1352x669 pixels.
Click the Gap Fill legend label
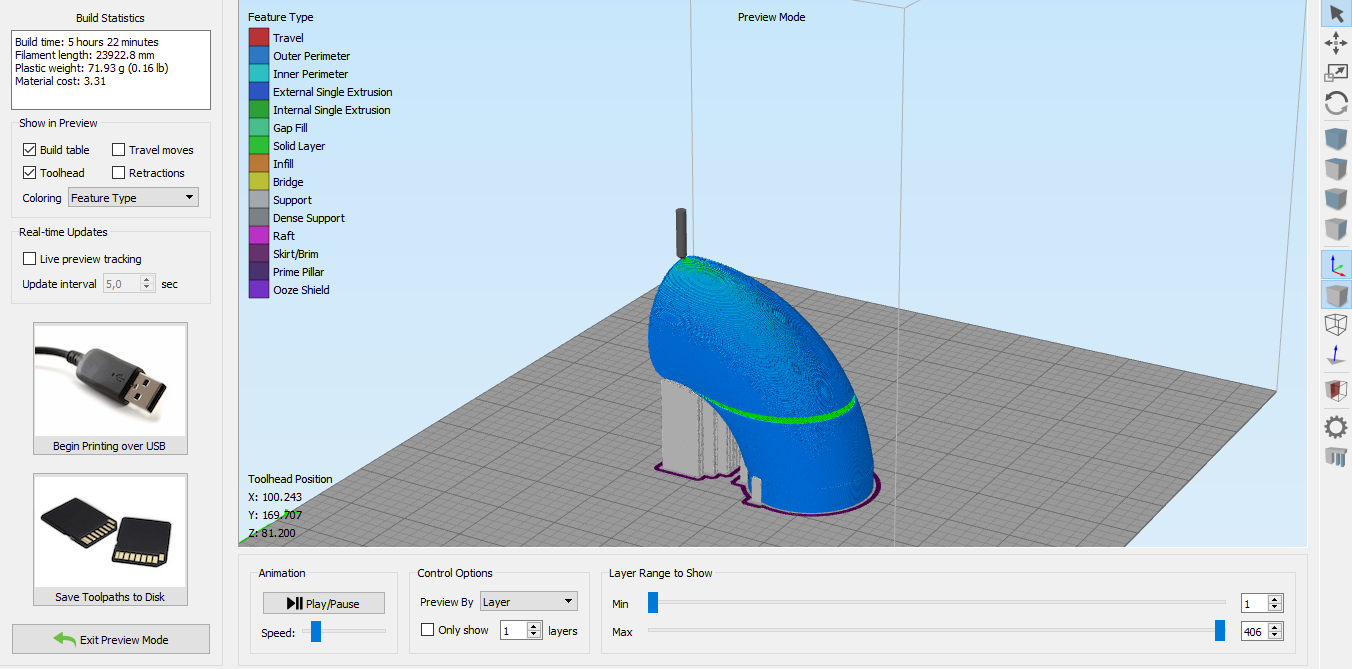tap(290, 128)
